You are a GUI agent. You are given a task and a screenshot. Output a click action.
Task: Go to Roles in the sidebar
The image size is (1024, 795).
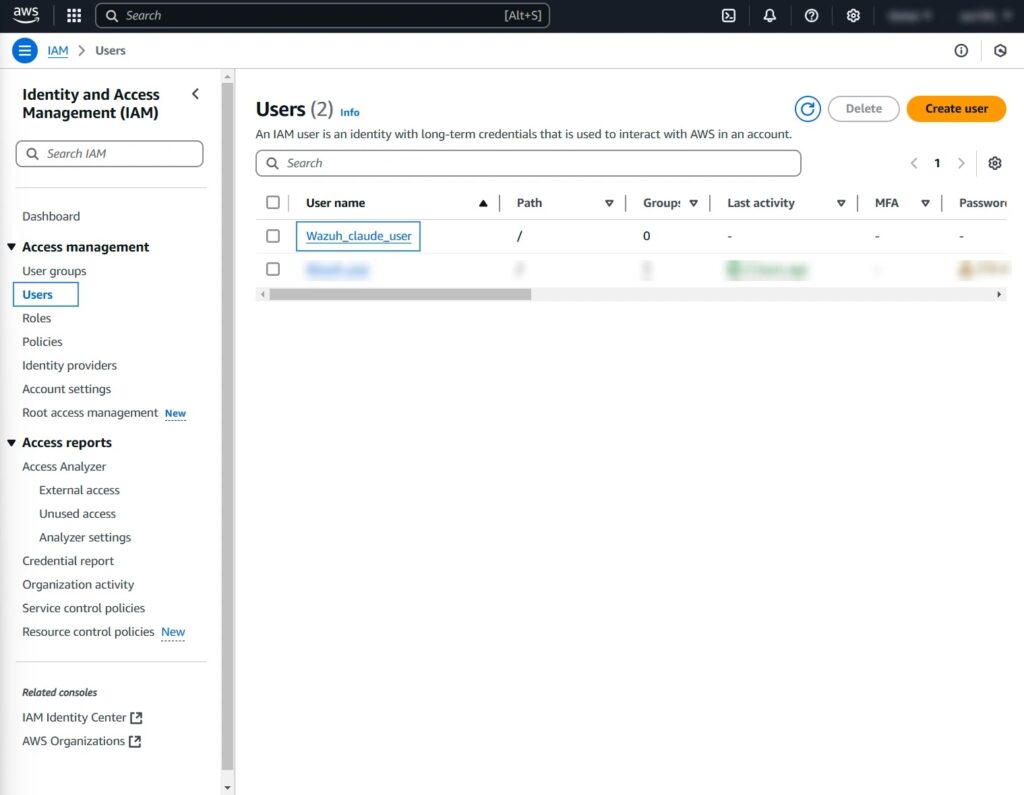37,318
